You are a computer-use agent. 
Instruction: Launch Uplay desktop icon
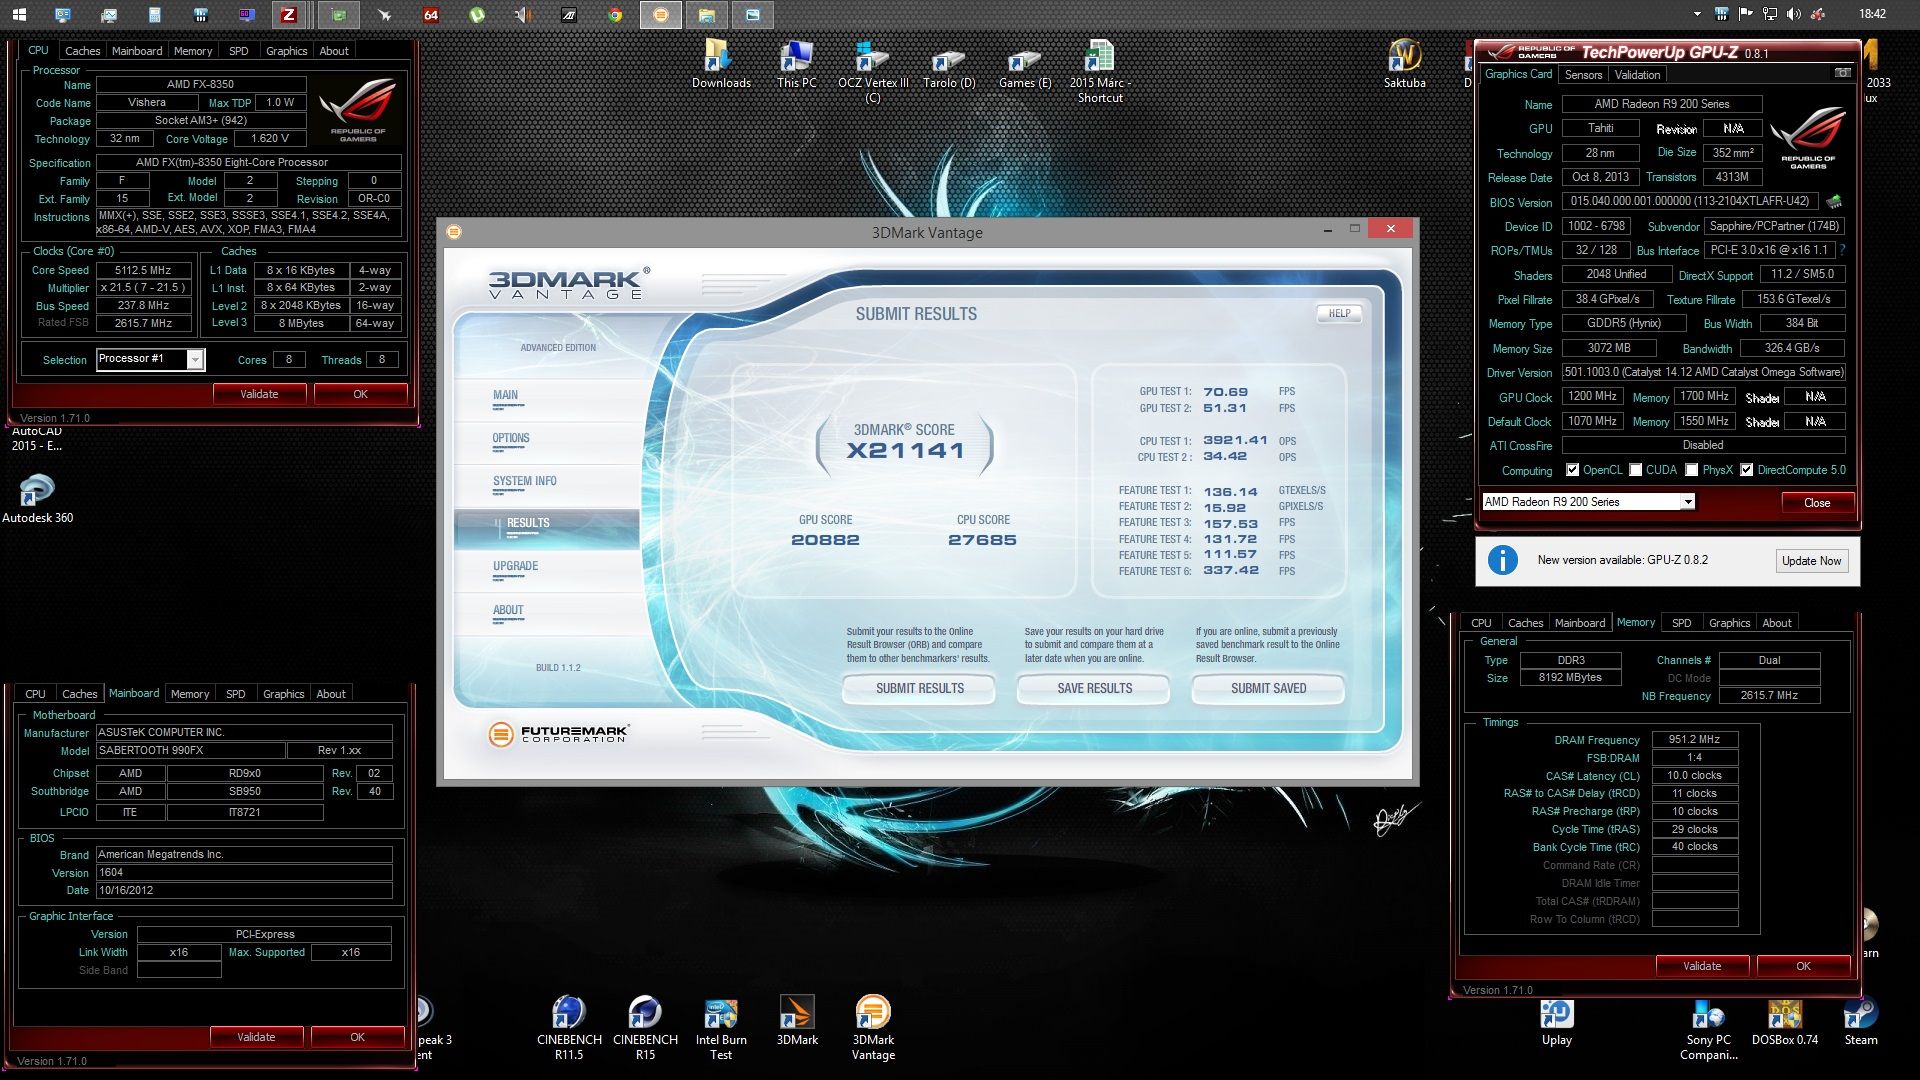1556,1022
